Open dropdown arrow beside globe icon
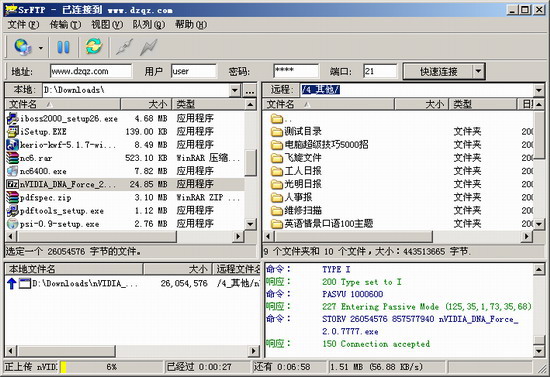This screenshot has width=550, height=377. click(x=41, y=48)
